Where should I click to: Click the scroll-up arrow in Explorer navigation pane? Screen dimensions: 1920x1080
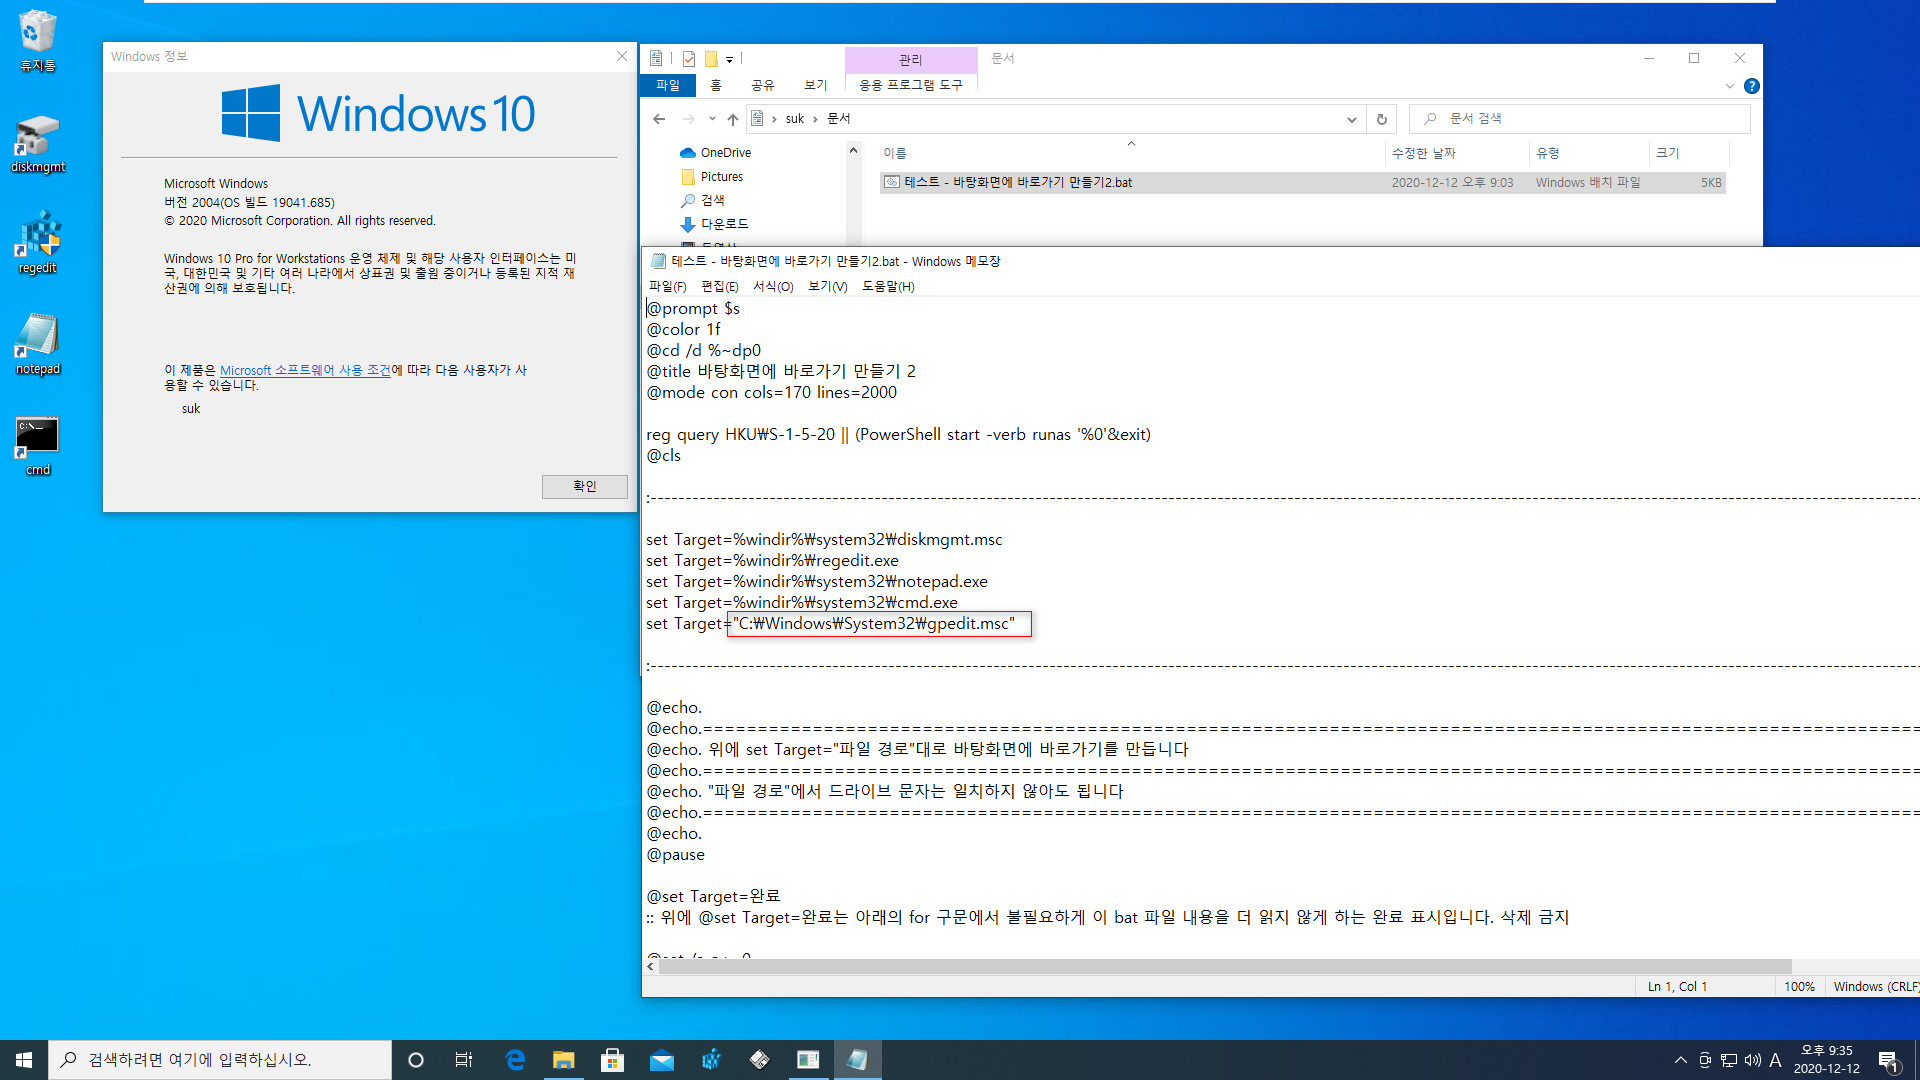click(x=853, y=151)
